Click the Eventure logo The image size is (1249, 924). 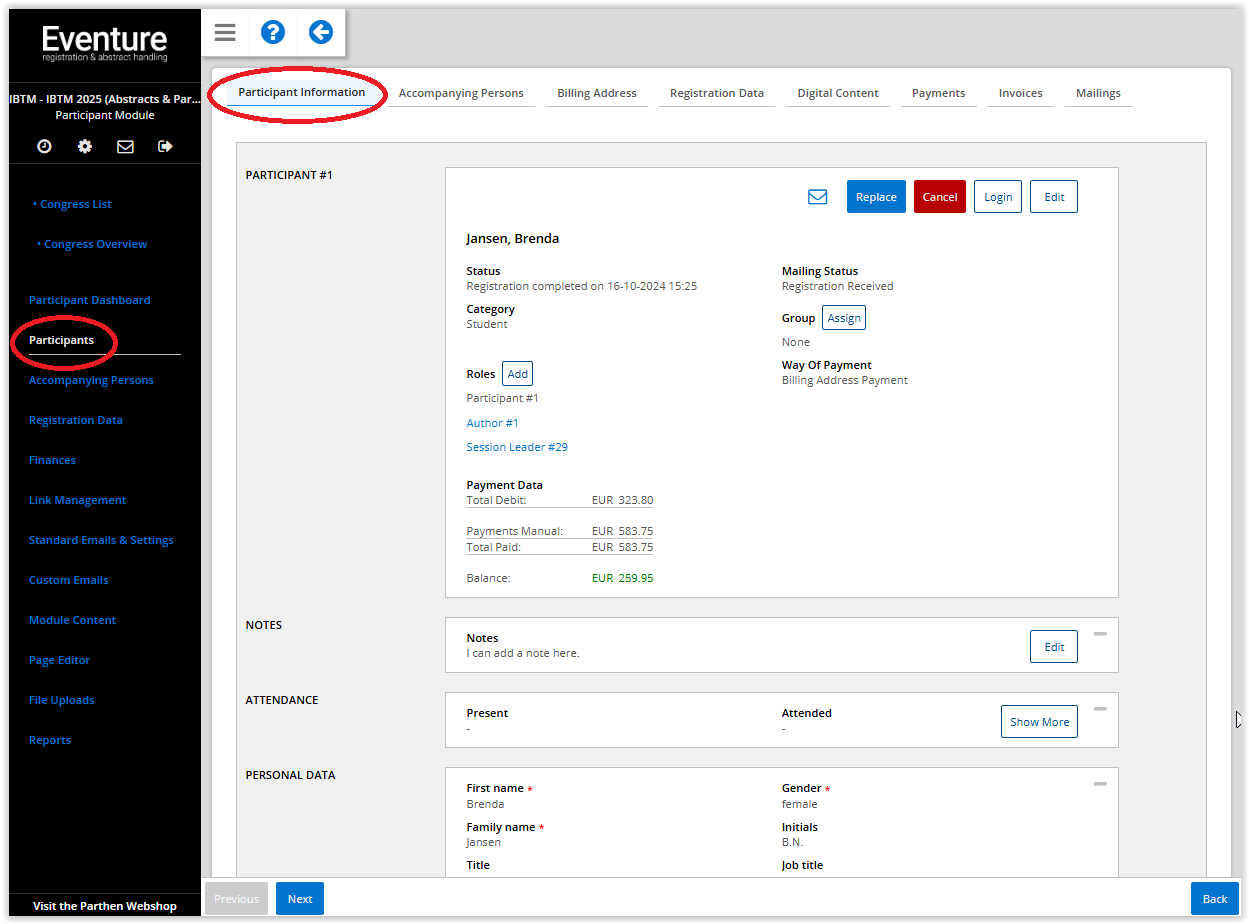coord(105,43)
